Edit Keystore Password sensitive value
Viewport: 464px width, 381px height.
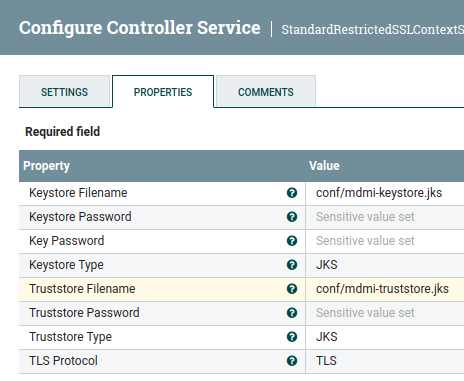(x=365, y=217)
